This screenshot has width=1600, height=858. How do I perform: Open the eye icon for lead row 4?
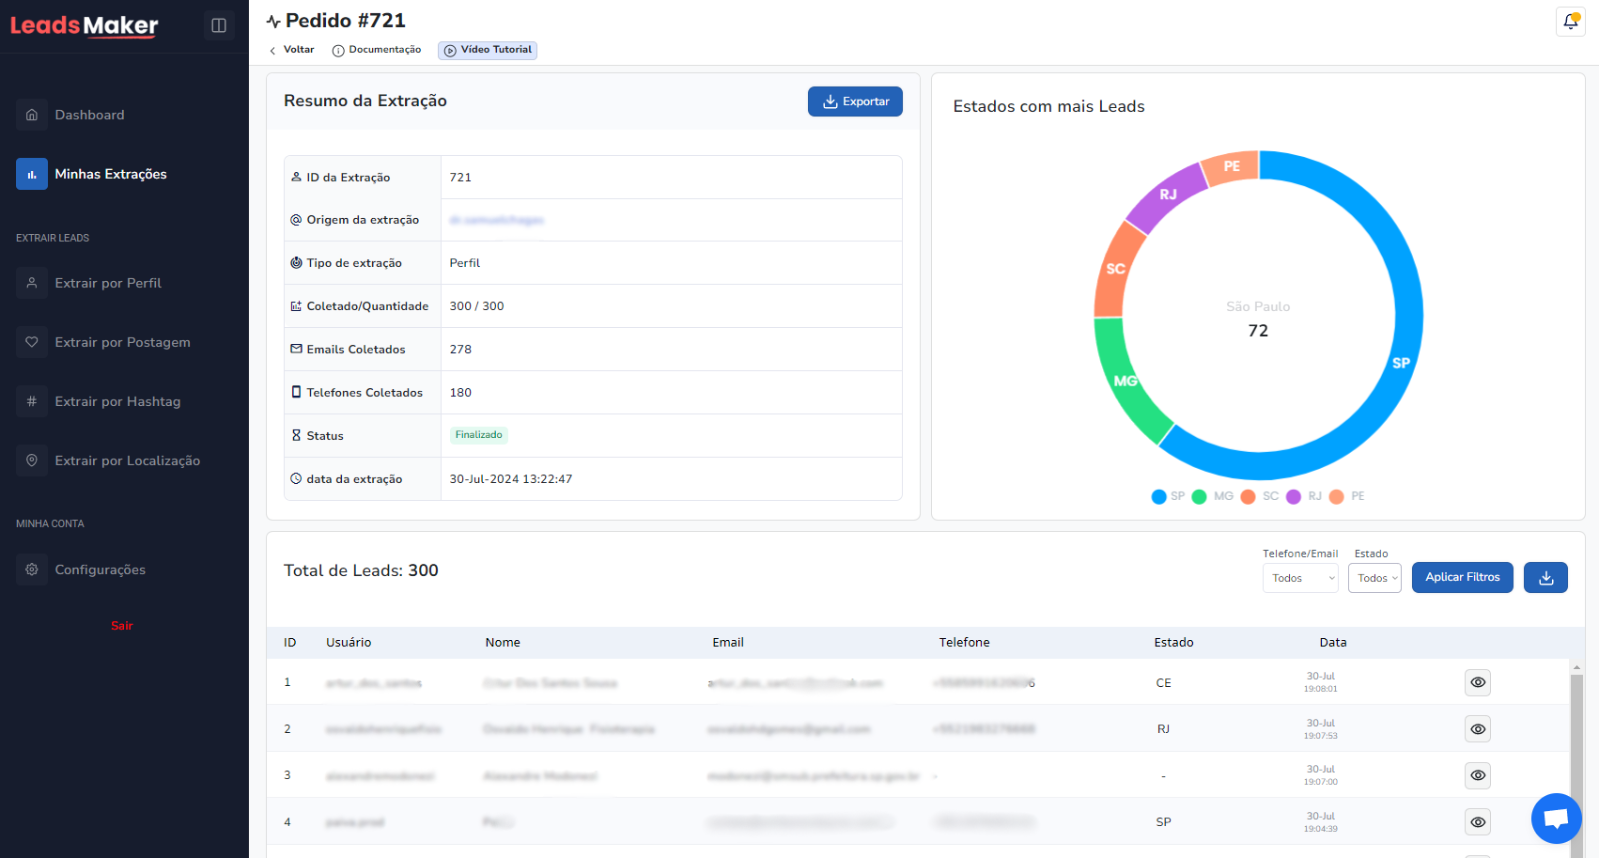coord(1477,822)
